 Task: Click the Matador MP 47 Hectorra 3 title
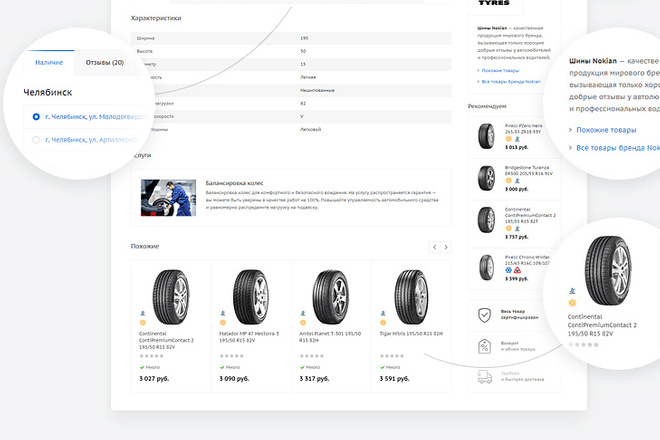point(249,337)
